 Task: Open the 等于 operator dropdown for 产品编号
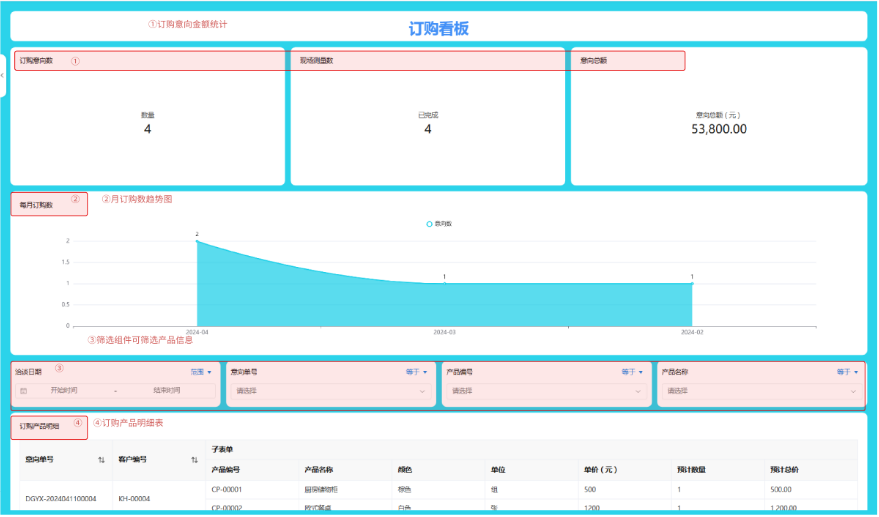(x=633, y=372)
